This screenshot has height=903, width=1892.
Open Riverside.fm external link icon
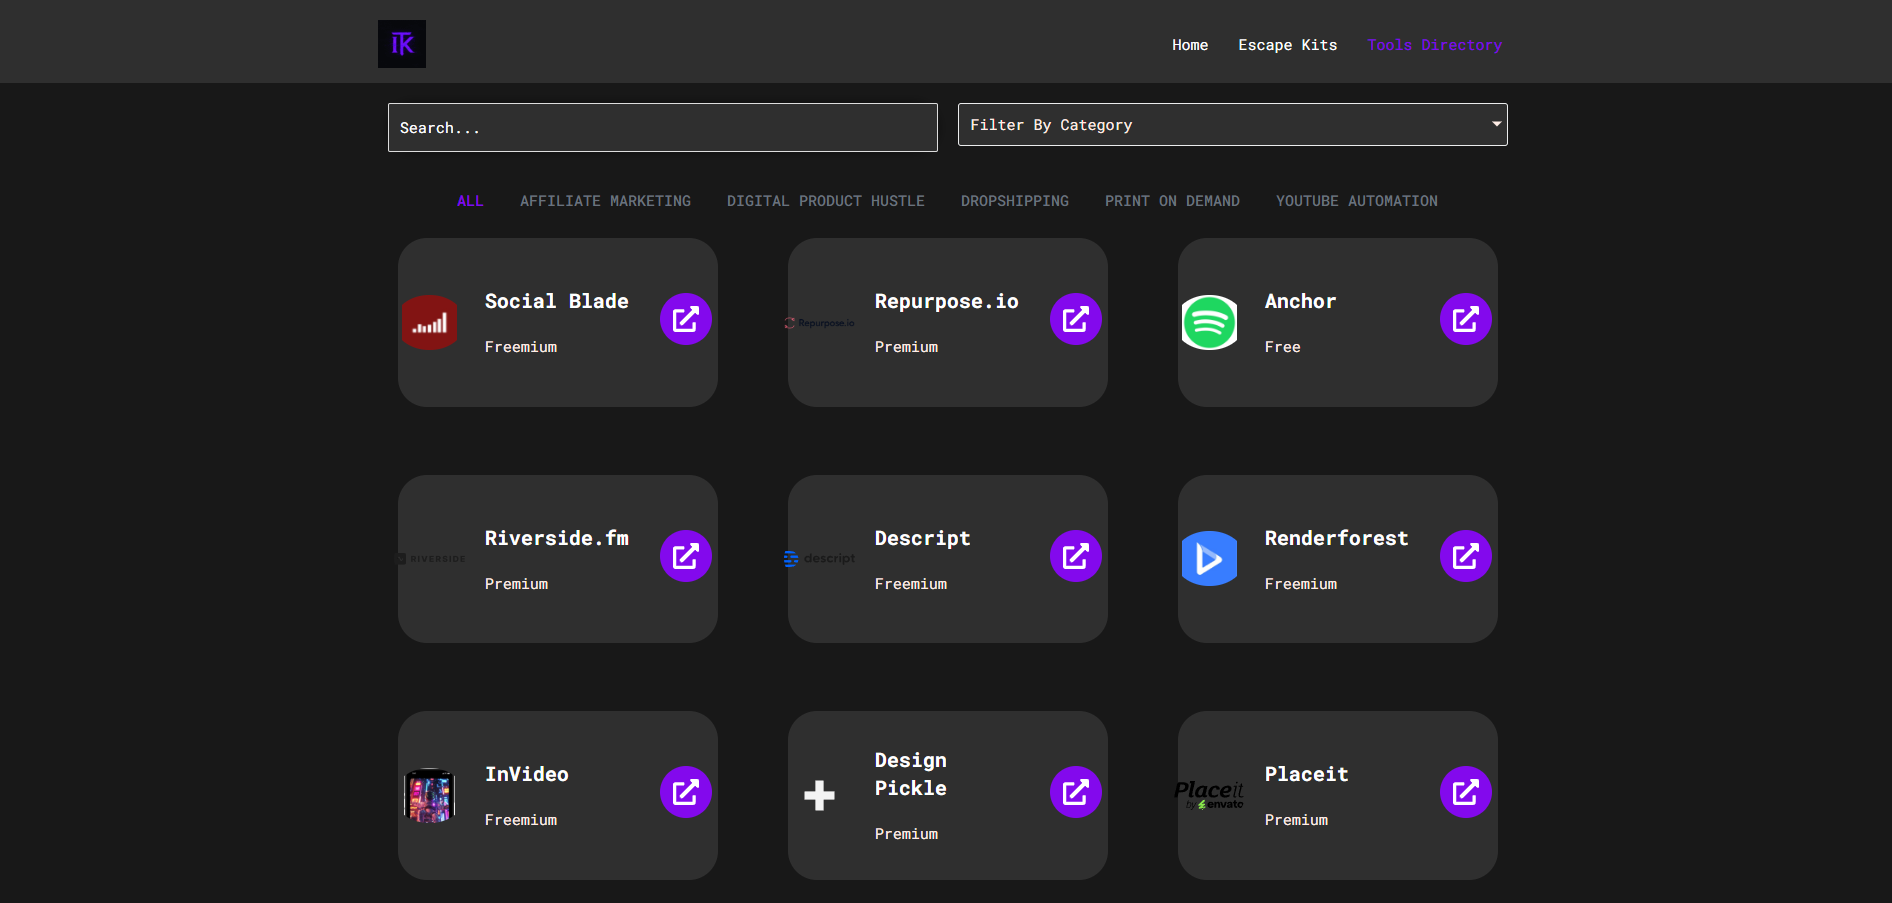coord(686,556)
